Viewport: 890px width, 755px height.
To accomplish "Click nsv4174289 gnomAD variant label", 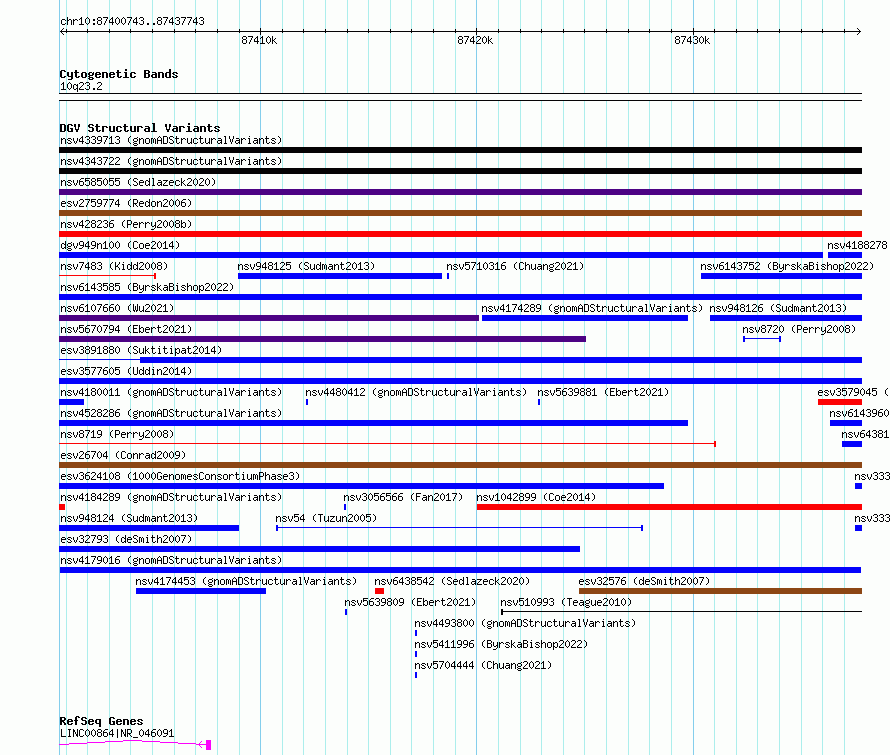I will pyautogui.click(x=592, y=308).
